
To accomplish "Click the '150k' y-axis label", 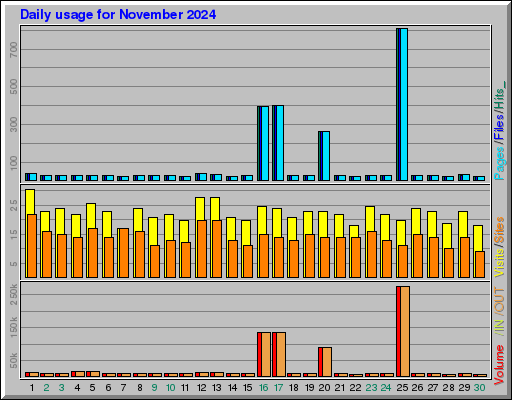I will (14, 327).
